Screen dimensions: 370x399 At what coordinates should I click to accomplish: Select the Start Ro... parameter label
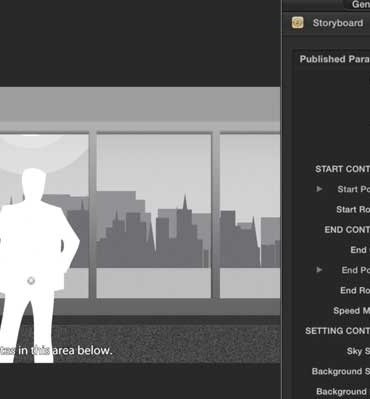pyautogui.click(x=353, y=209)
